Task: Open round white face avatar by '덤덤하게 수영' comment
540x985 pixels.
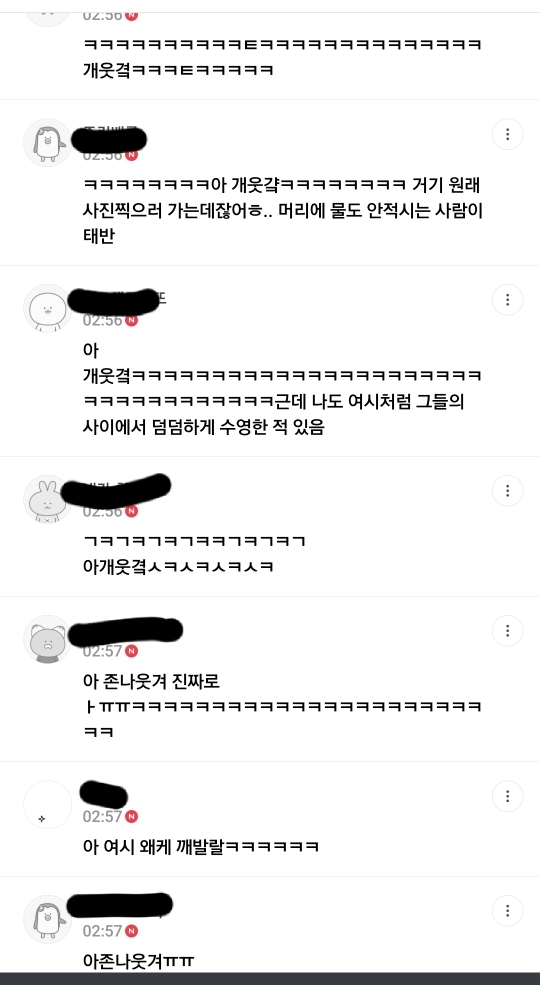Action: (48, 308)
